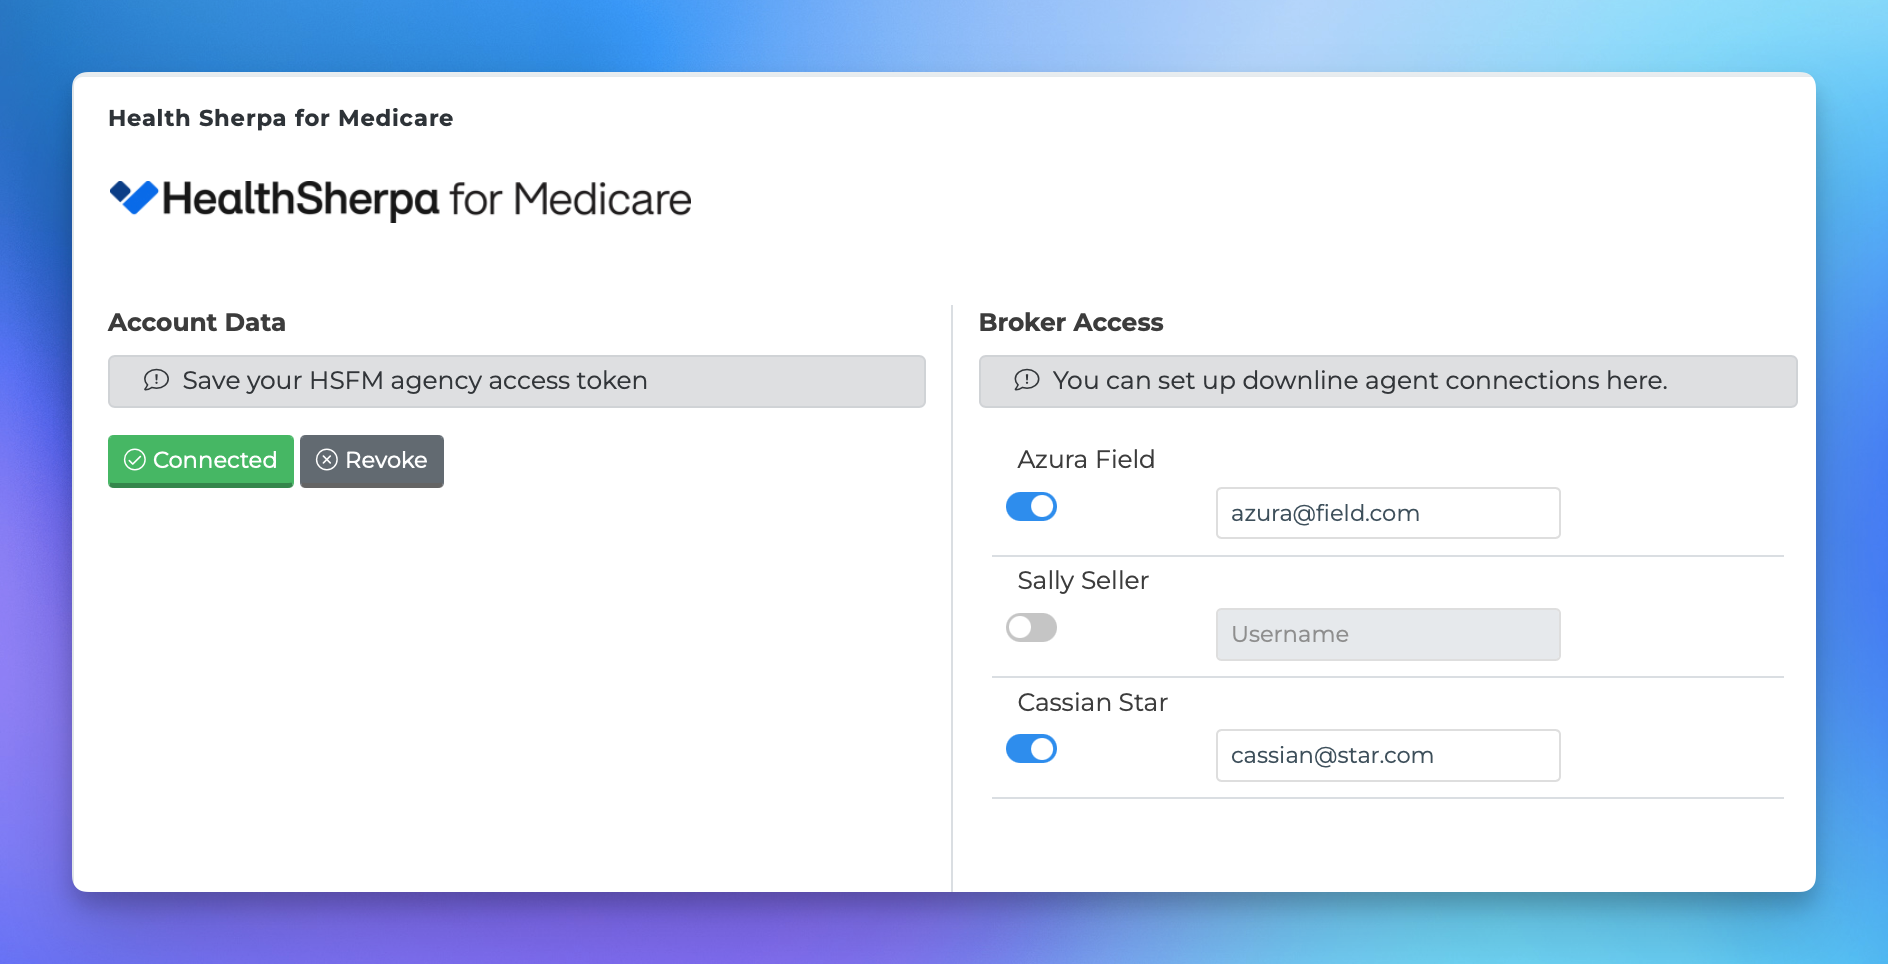Click the X circle icon on the Revoke button
The height and width of the screenshot is (964, 1888).
pos(327,460)
